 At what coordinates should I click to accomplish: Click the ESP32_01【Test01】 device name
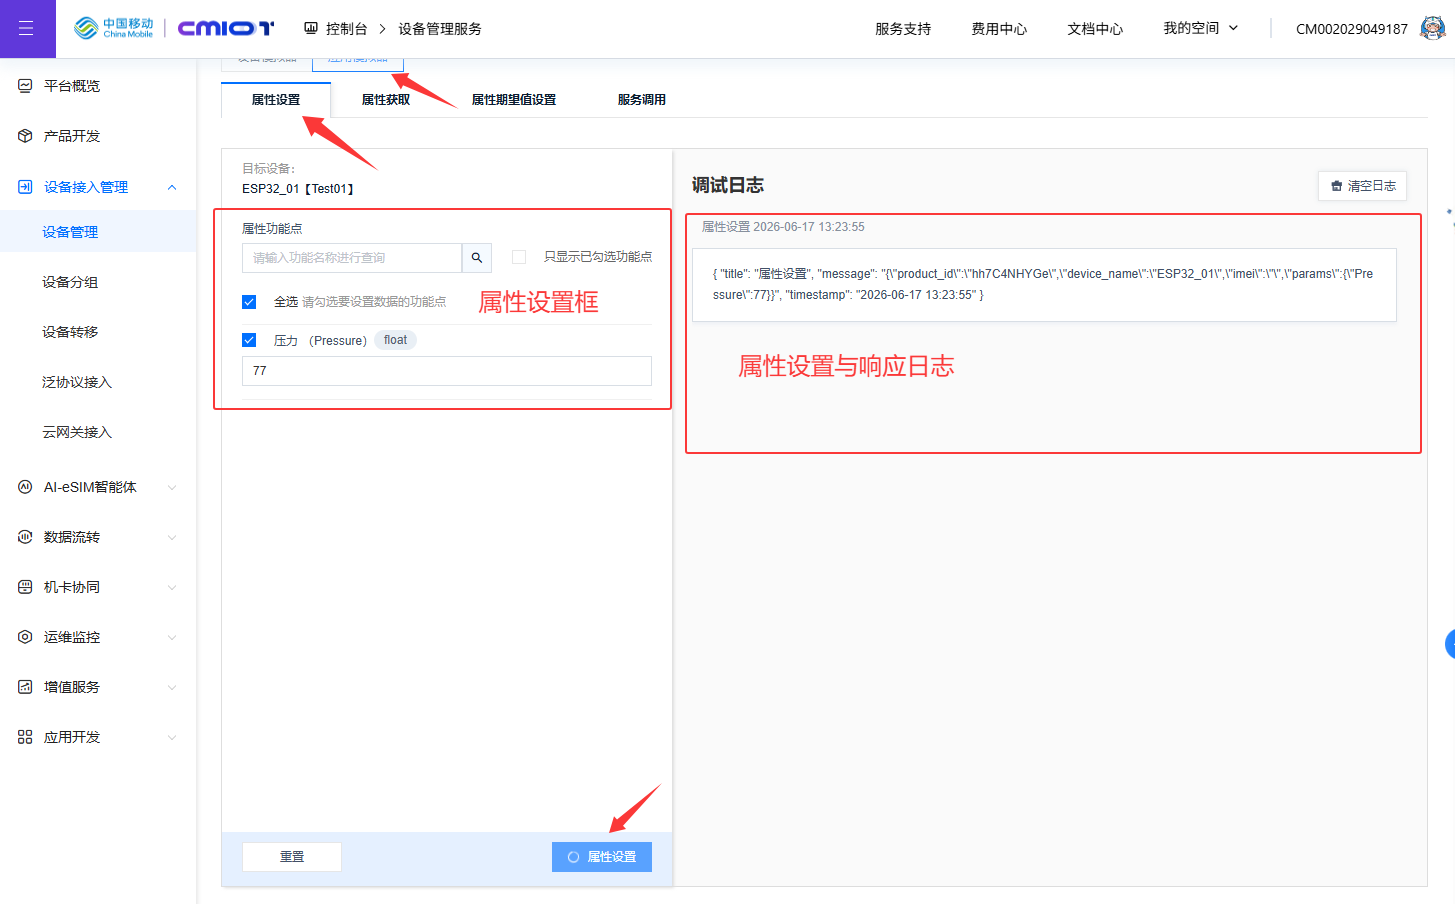(x=298, y=189)
